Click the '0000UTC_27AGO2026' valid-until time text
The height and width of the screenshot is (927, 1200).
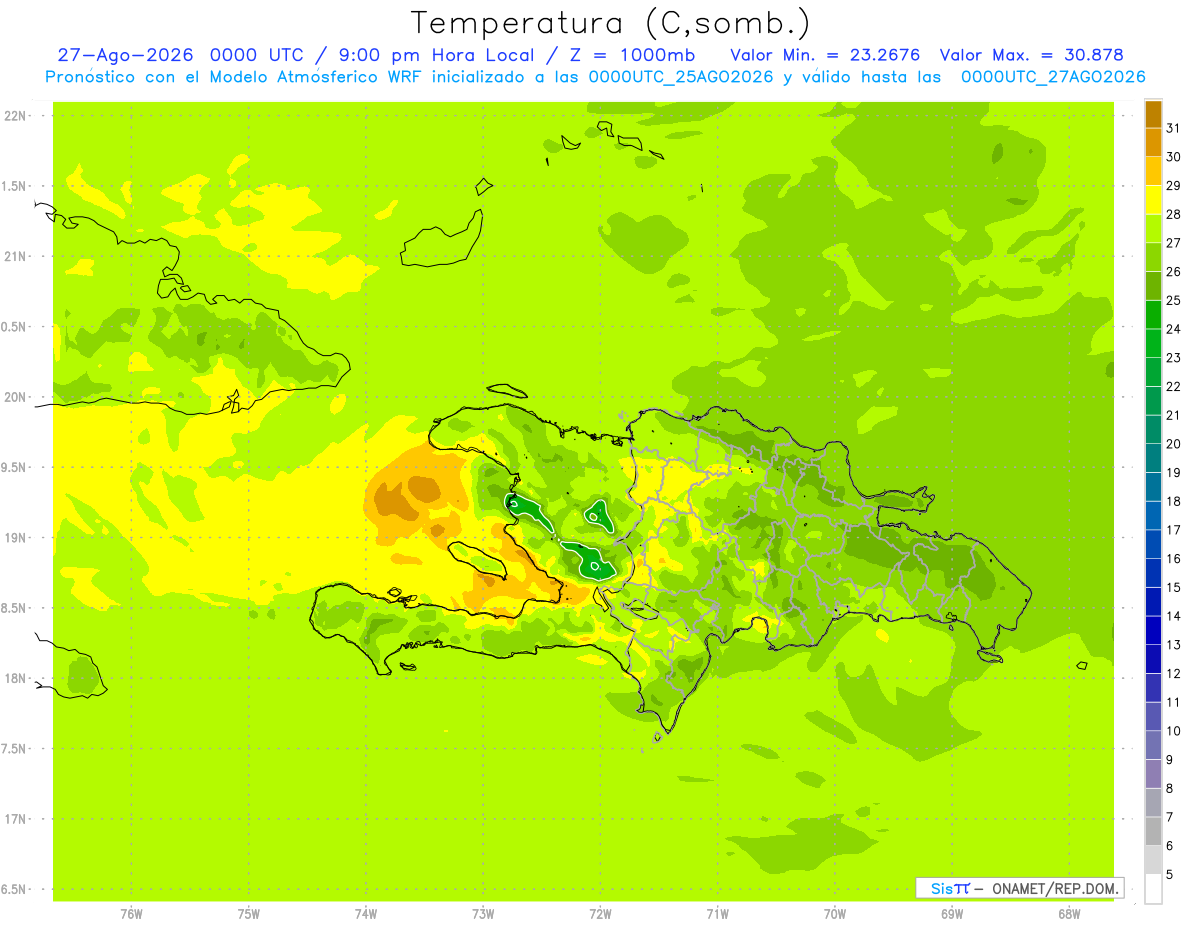pyautogui.click(x=1053, y=77)
